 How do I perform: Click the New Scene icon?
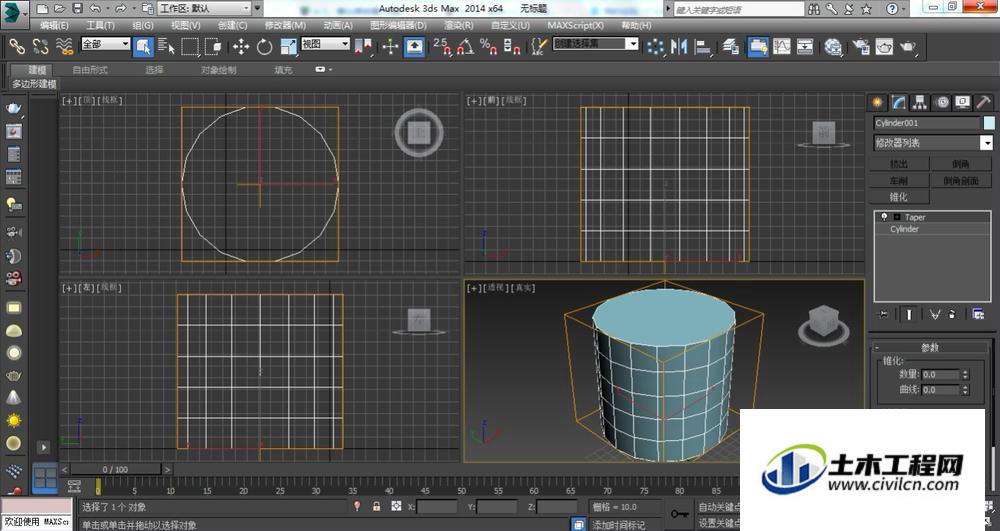pos(42,9)
